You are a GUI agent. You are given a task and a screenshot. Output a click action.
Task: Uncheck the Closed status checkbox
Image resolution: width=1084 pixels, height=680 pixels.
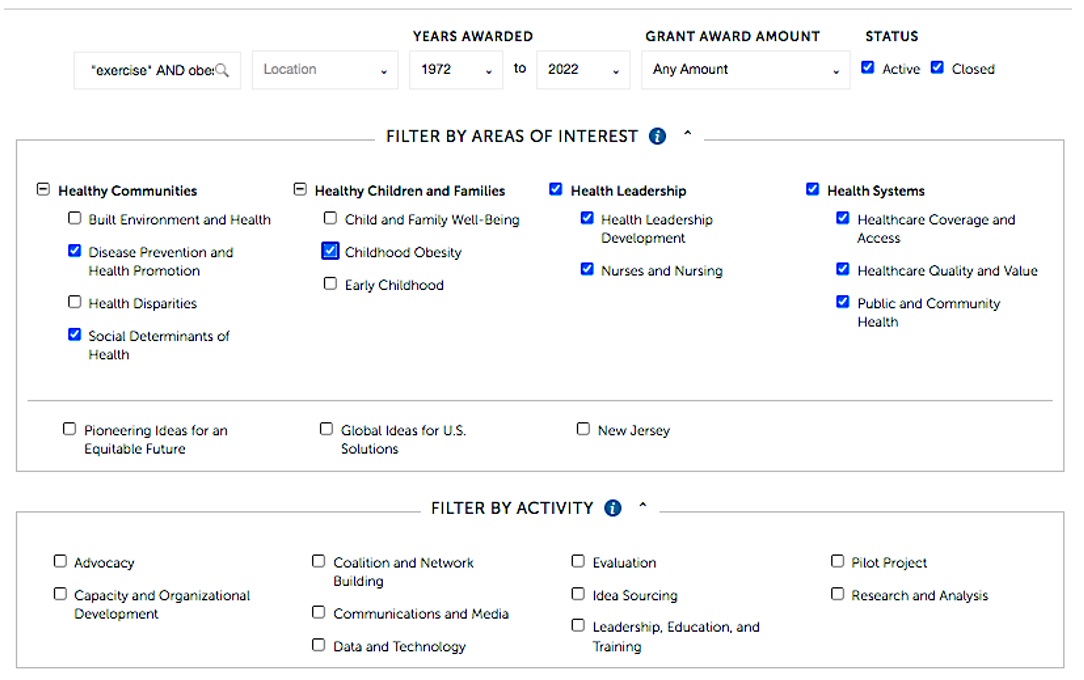(937, 68)
